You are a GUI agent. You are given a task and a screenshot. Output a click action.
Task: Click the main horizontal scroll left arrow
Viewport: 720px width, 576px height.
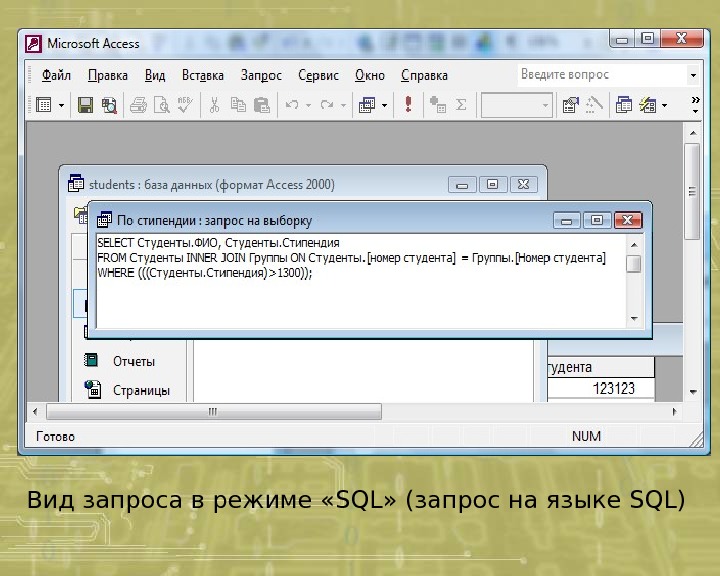click(35, 412)
